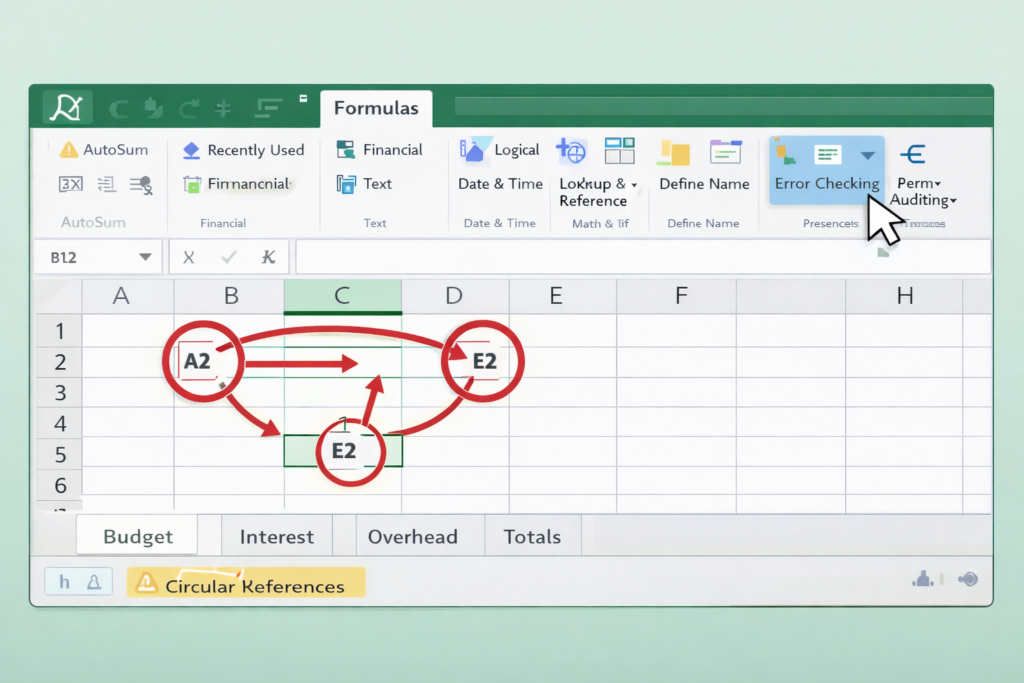The height and width of the screenshot is (683, 1024).
Task: Expand the Perm Auditing dropdown
Action: pos(953,201)
